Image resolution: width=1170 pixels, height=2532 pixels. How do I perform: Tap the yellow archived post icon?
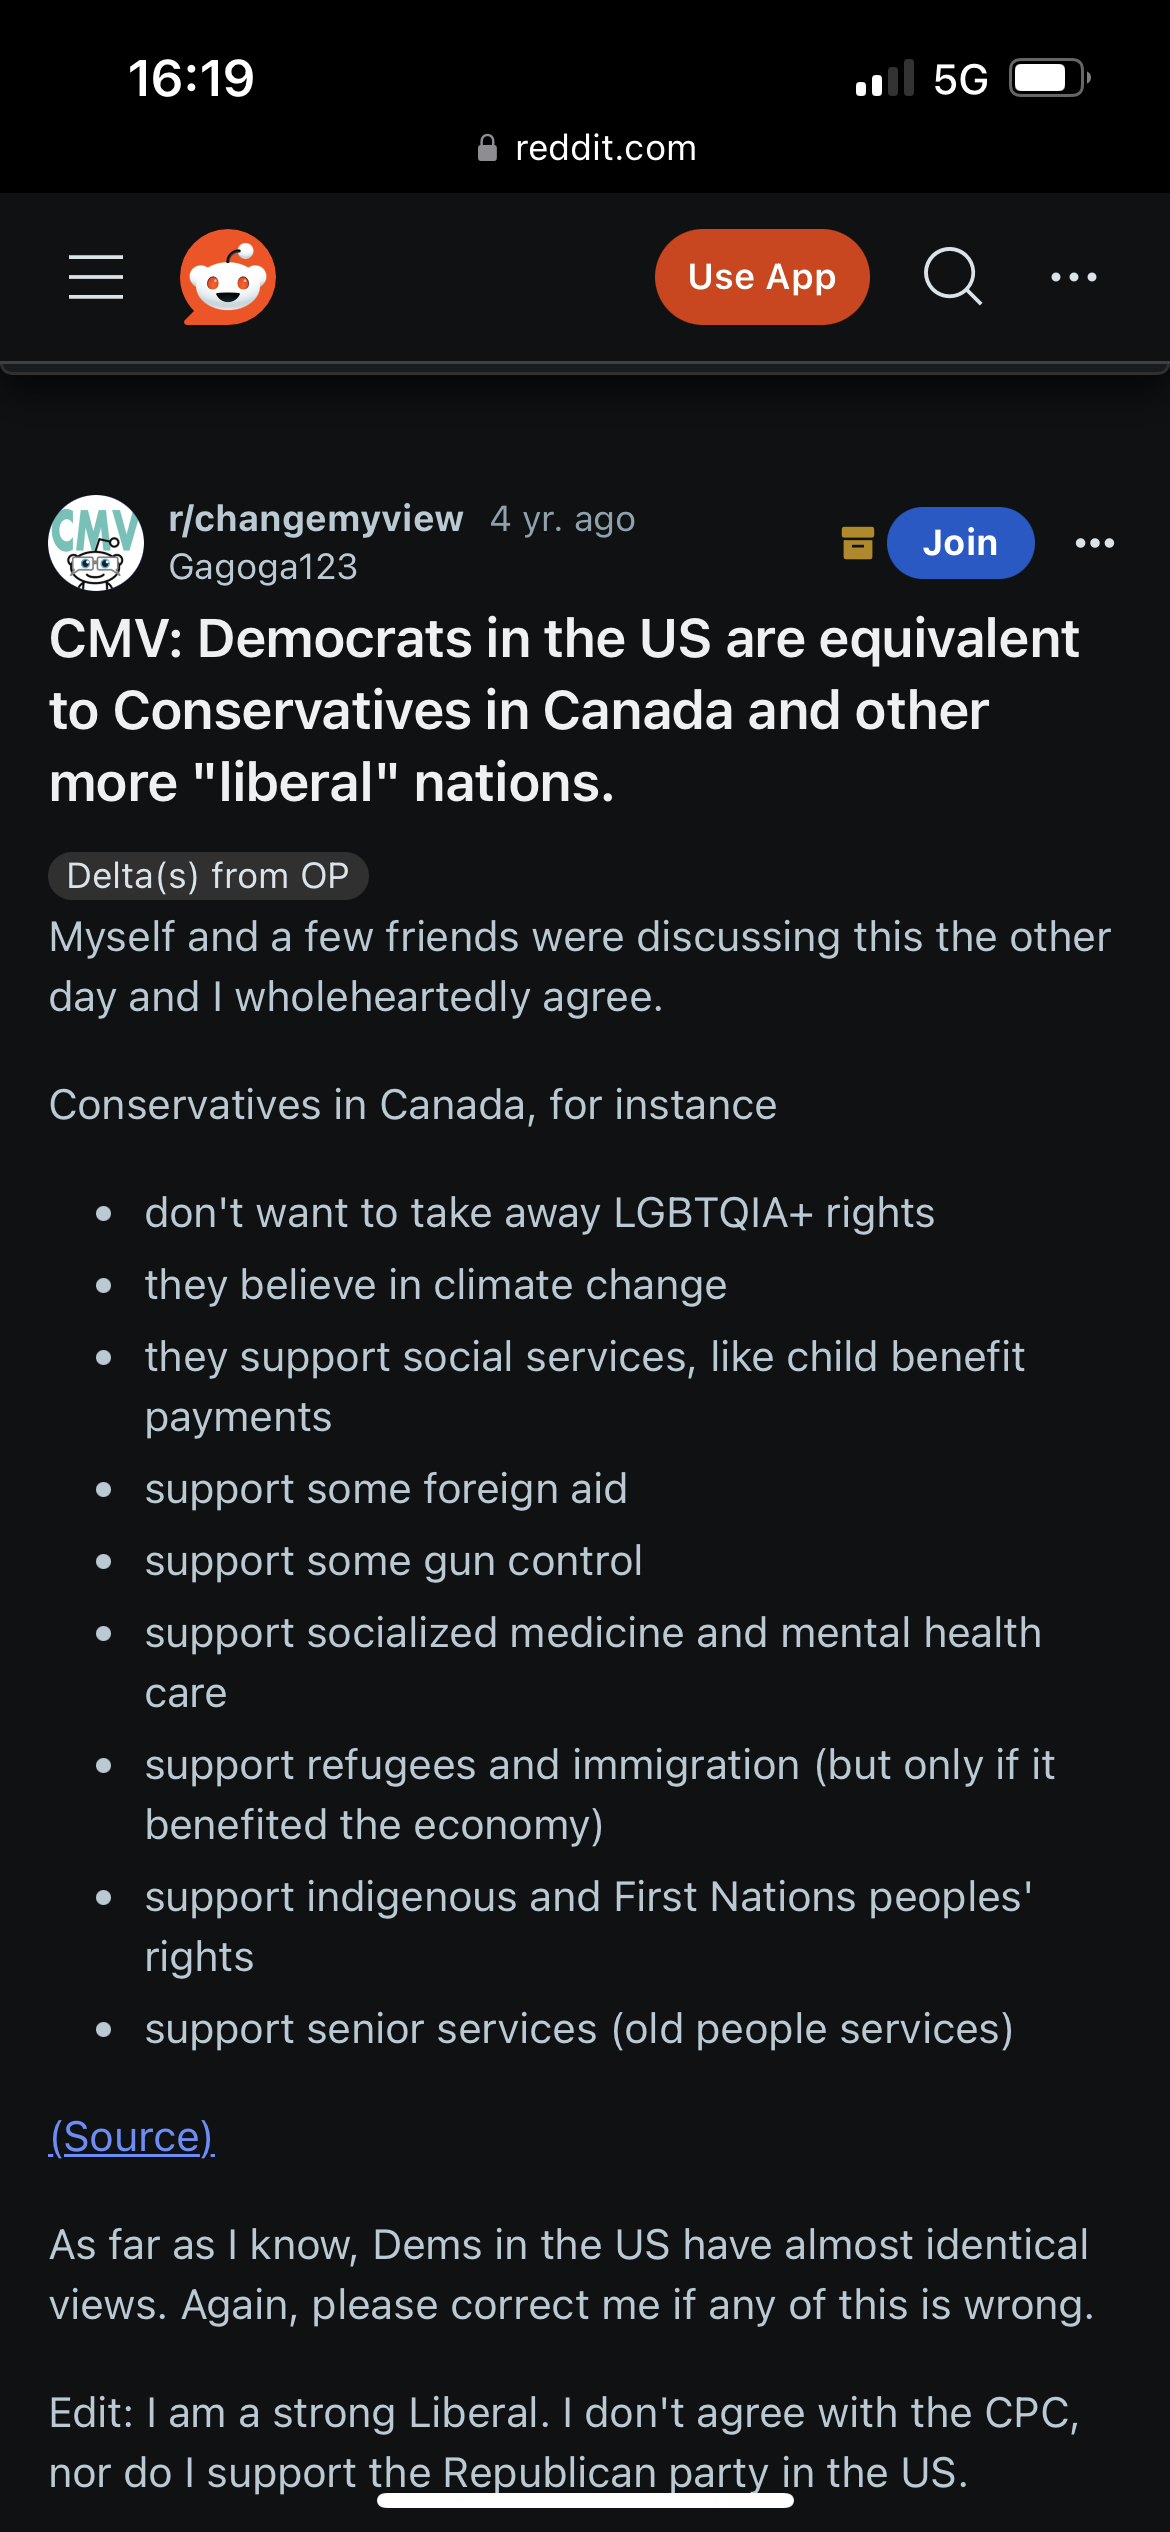(858, 543)
